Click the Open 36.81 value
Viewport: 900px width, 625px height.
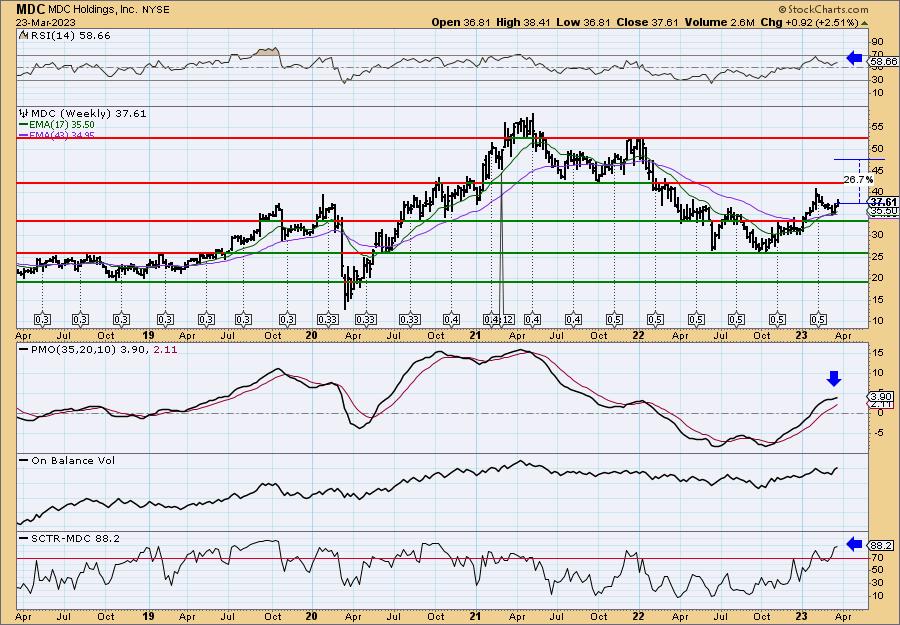tap(461, 22)
